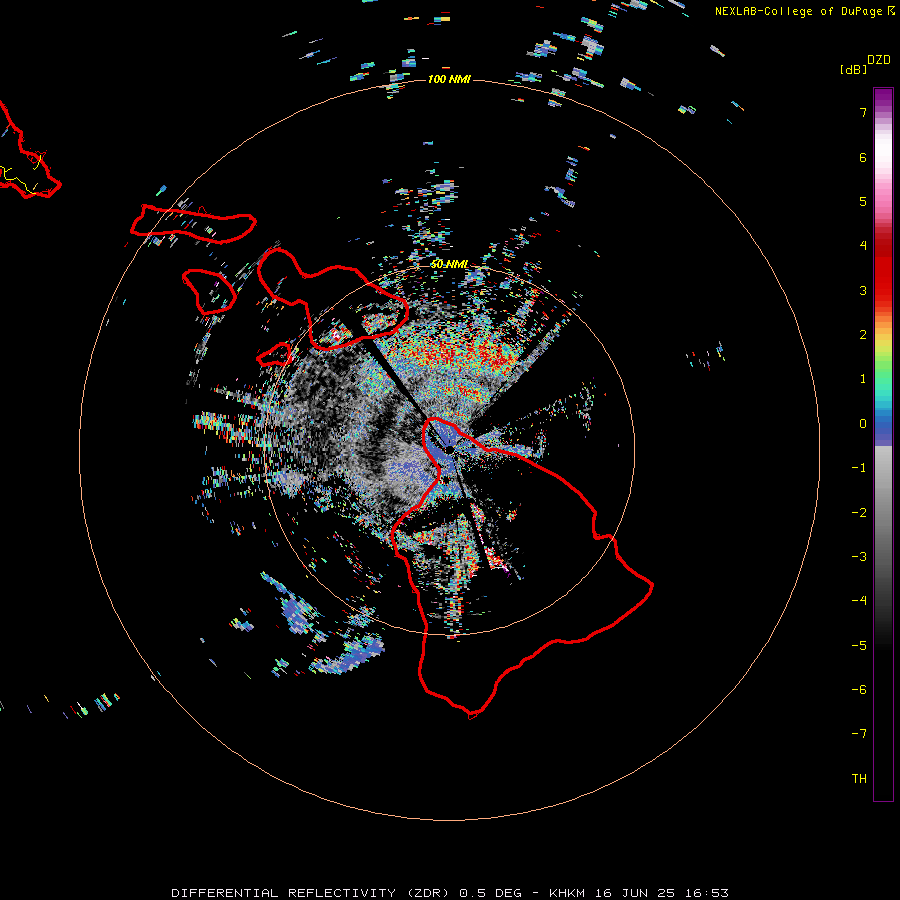Click the '-6' value on the color scale
The image size is (900, 900).
[x=859, y=690]
